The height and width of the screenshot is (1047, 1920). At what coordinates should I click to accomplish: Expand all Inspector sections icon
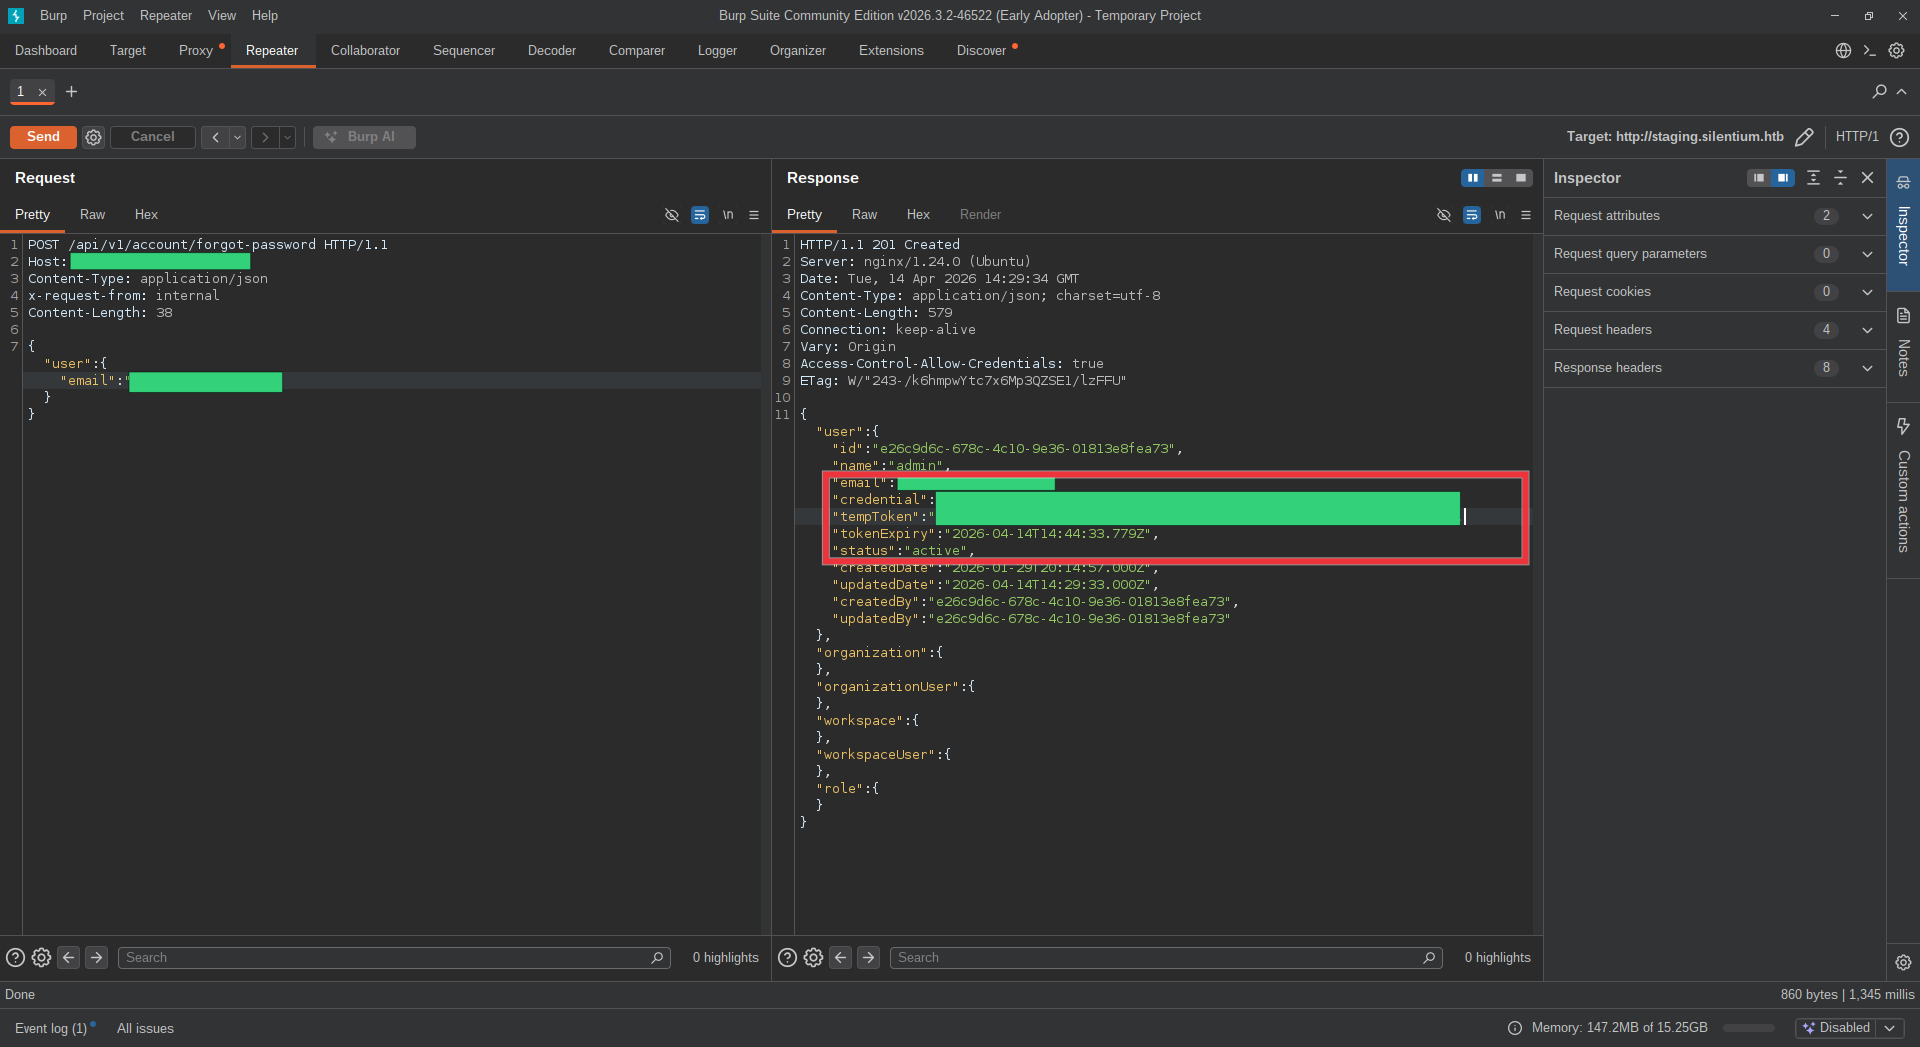pos(1813,178)
